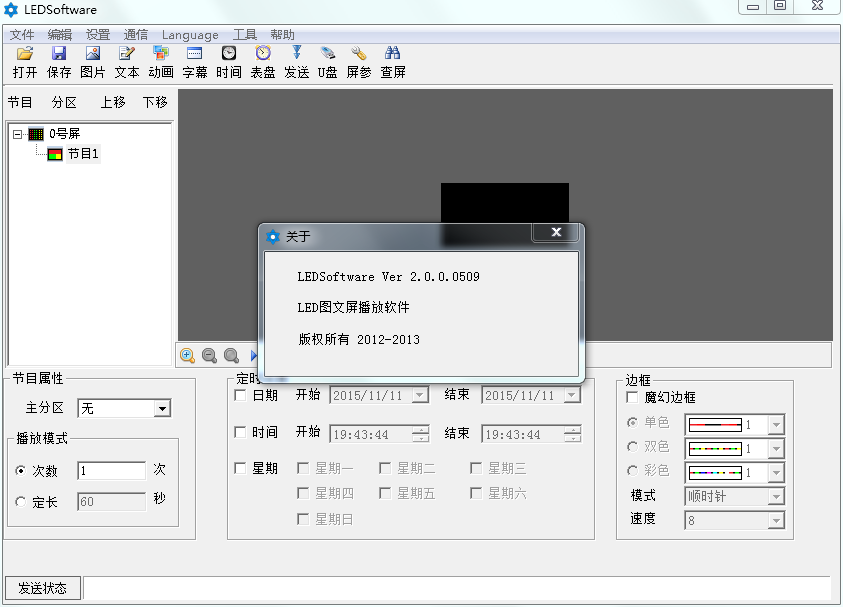Open the 工具 menu
843x607 pixels.
(245, 35)
